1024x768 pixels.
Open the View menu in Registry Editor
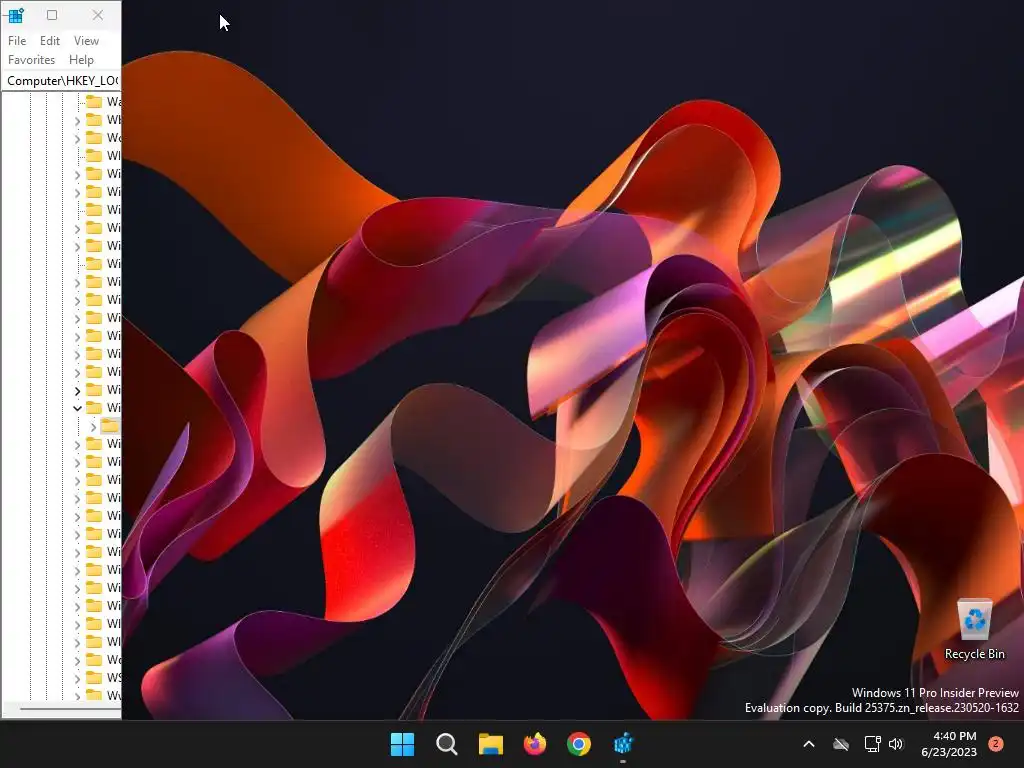point(86,40)
